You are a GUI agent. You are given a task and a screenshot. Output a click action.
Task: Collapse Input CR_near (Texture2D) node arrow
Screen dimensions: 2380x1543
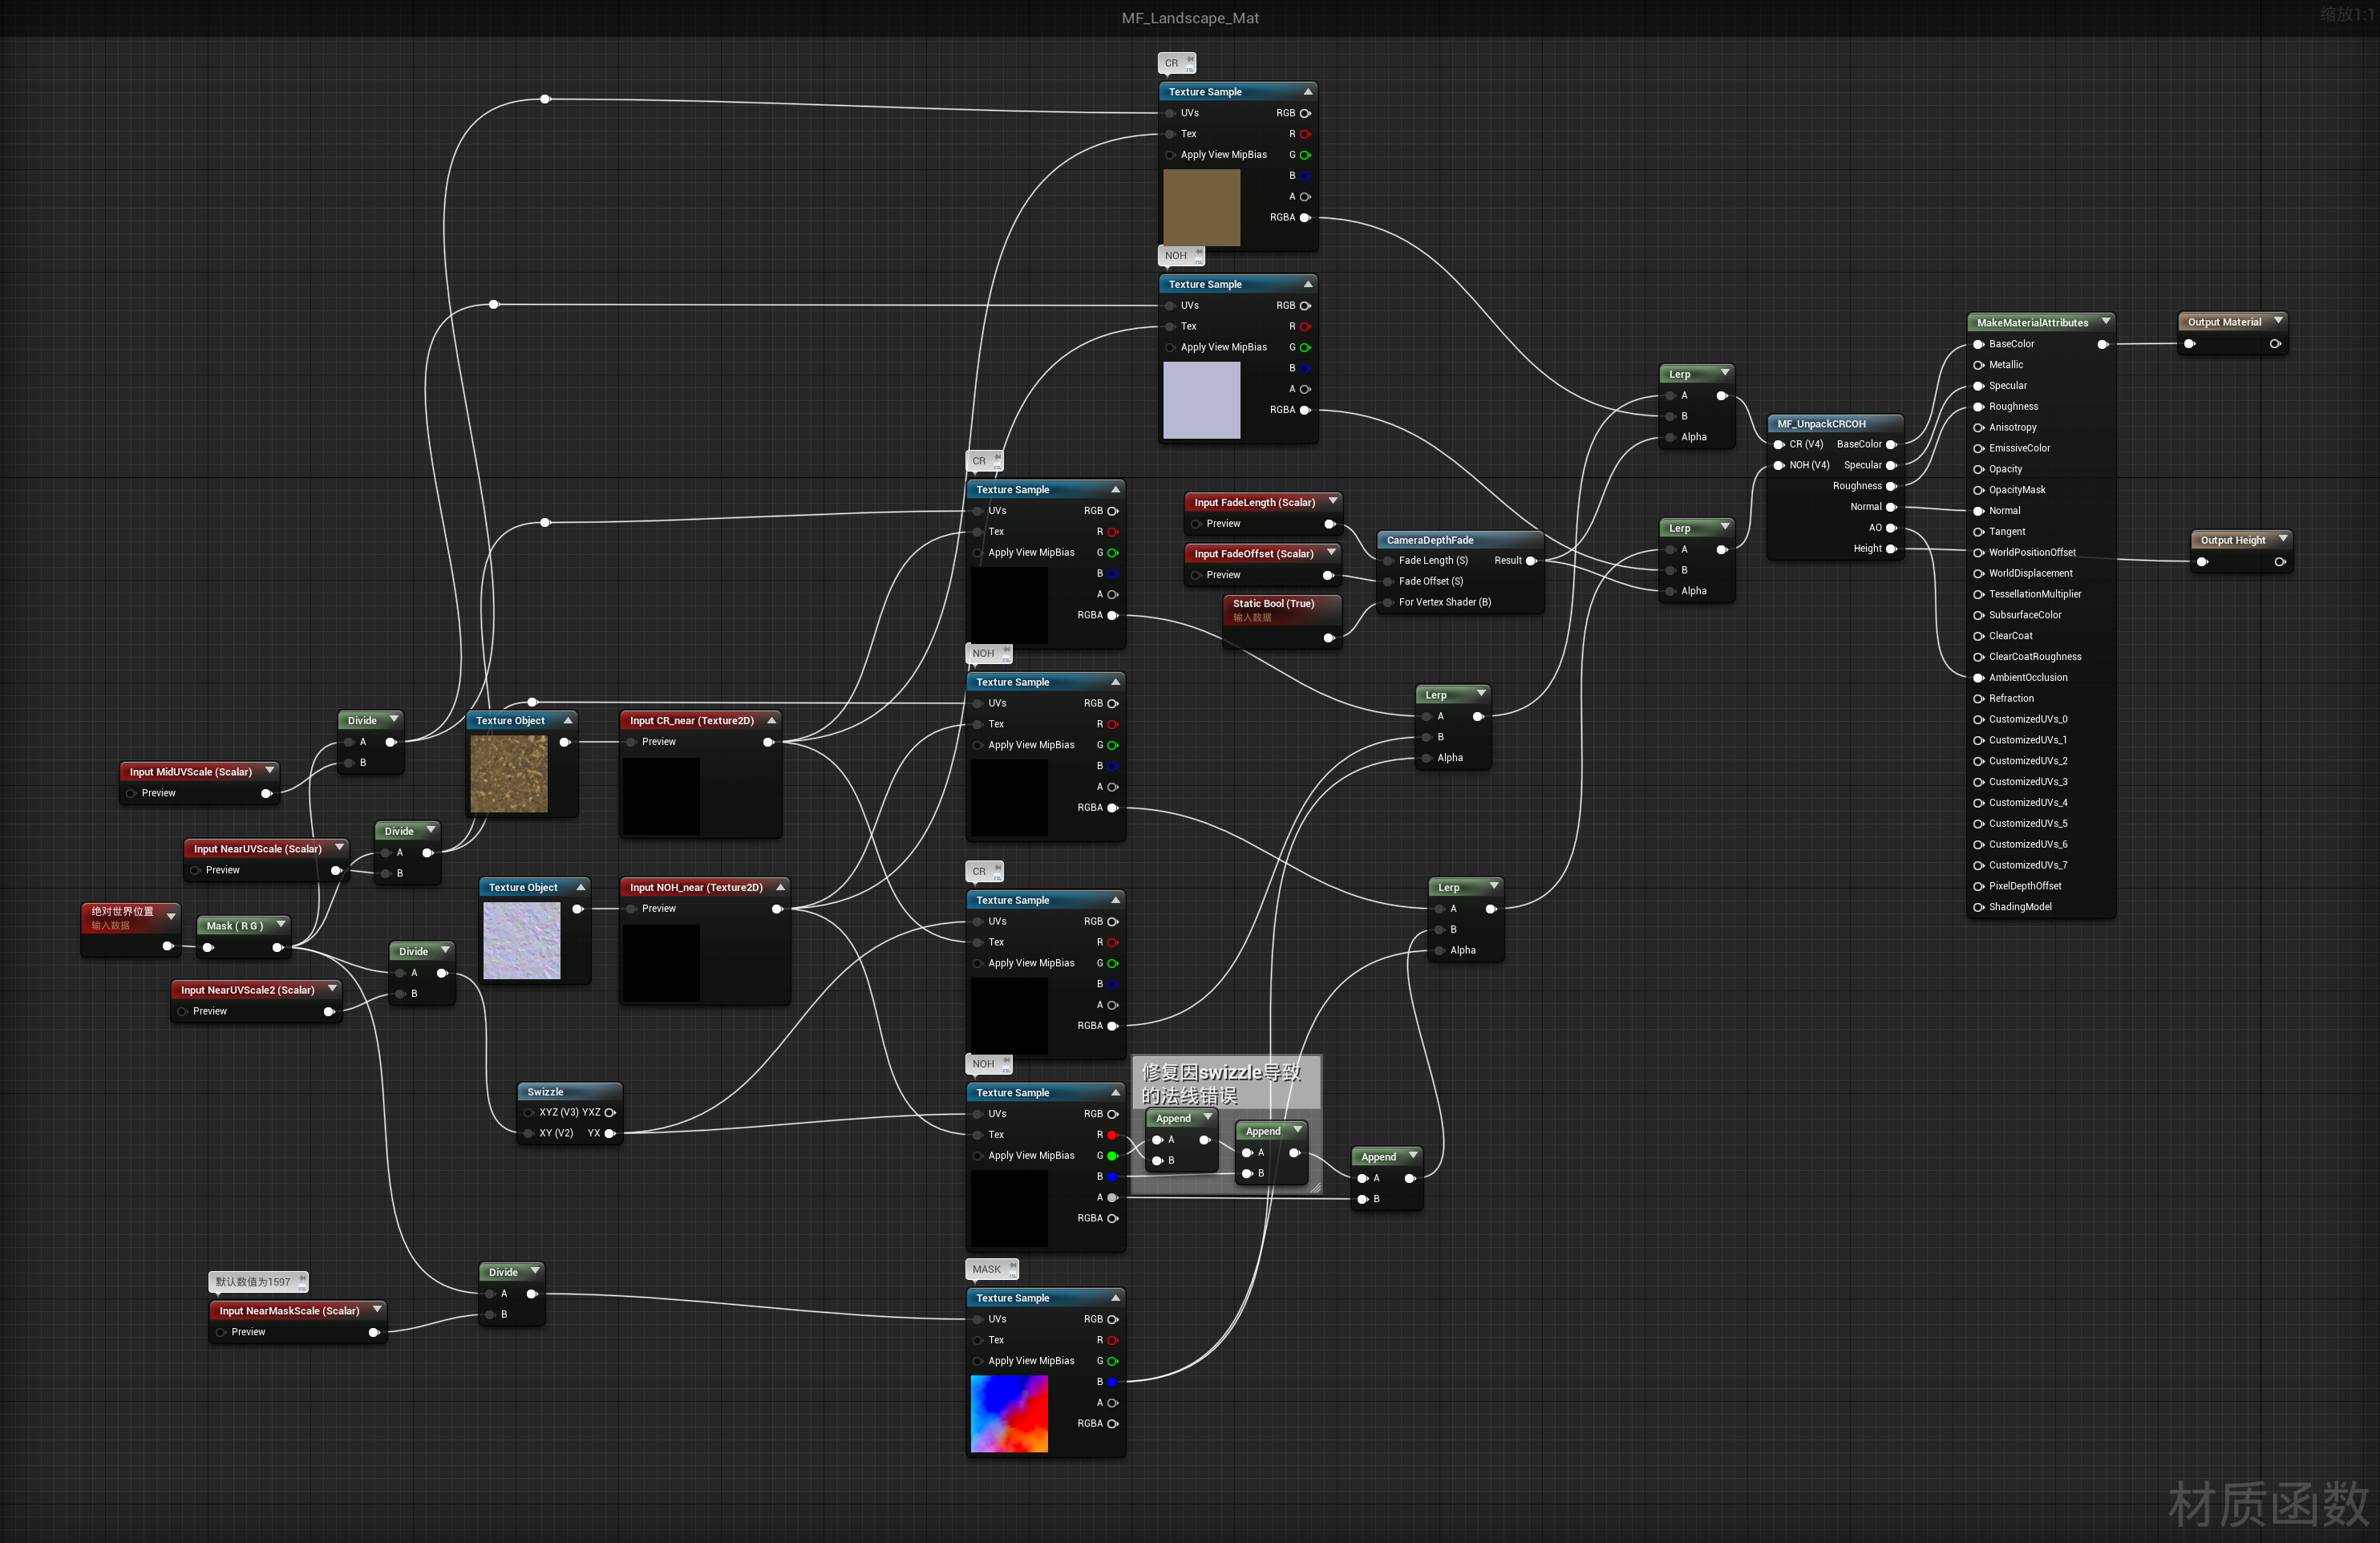[771, 720]
